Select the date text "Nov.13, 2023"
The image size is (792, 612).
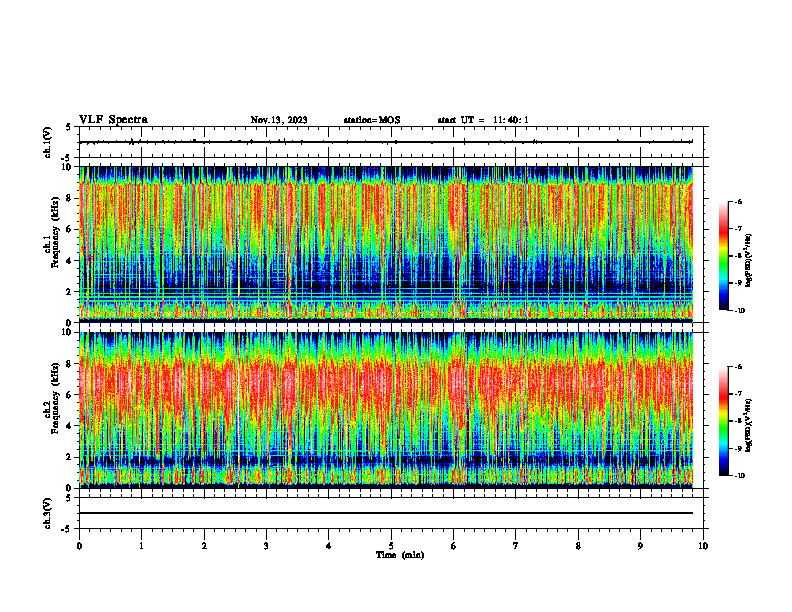[x=279, y=120]
